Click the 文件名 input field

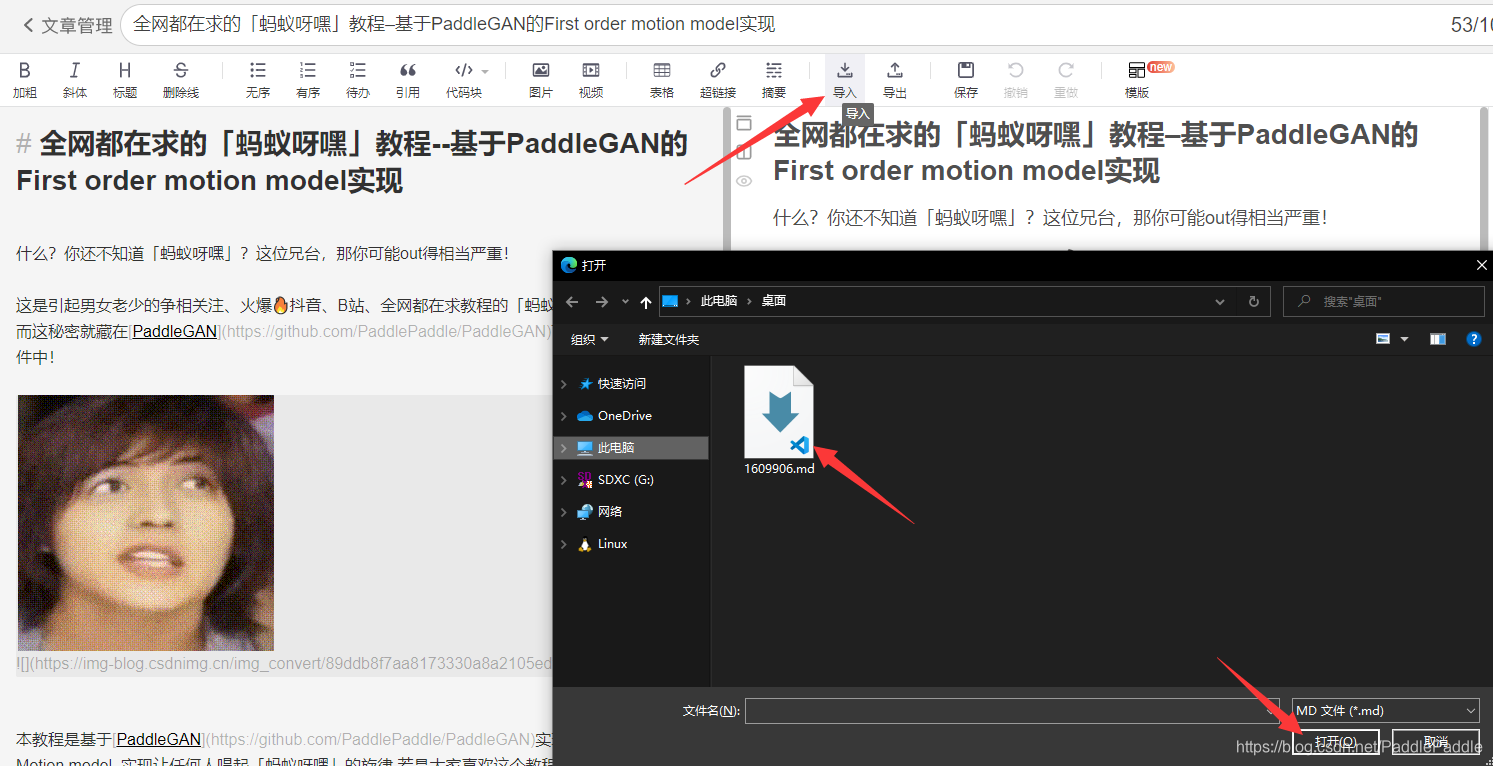(x=1012, y=711)
